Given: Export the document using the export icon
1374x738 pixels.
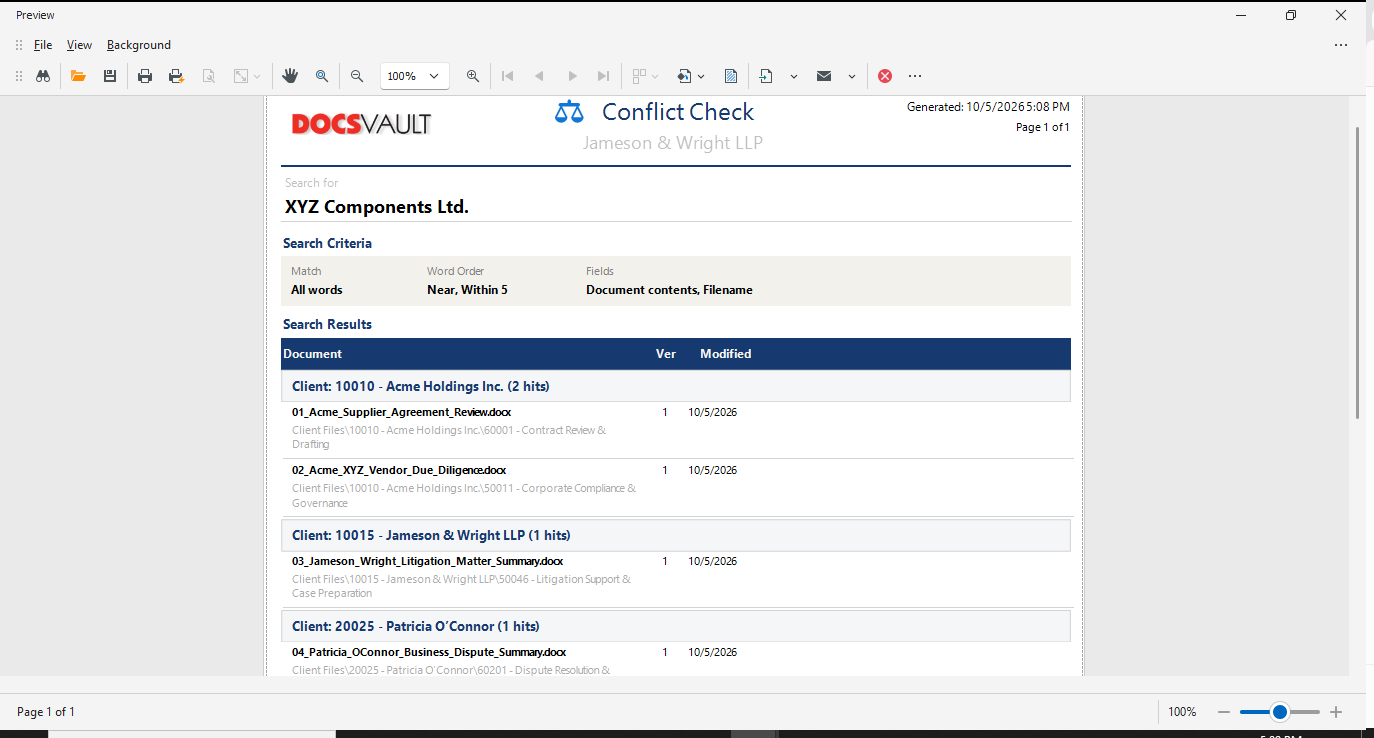Looking at the screenshot, I should pyautogui.click(x=766, y=76).
